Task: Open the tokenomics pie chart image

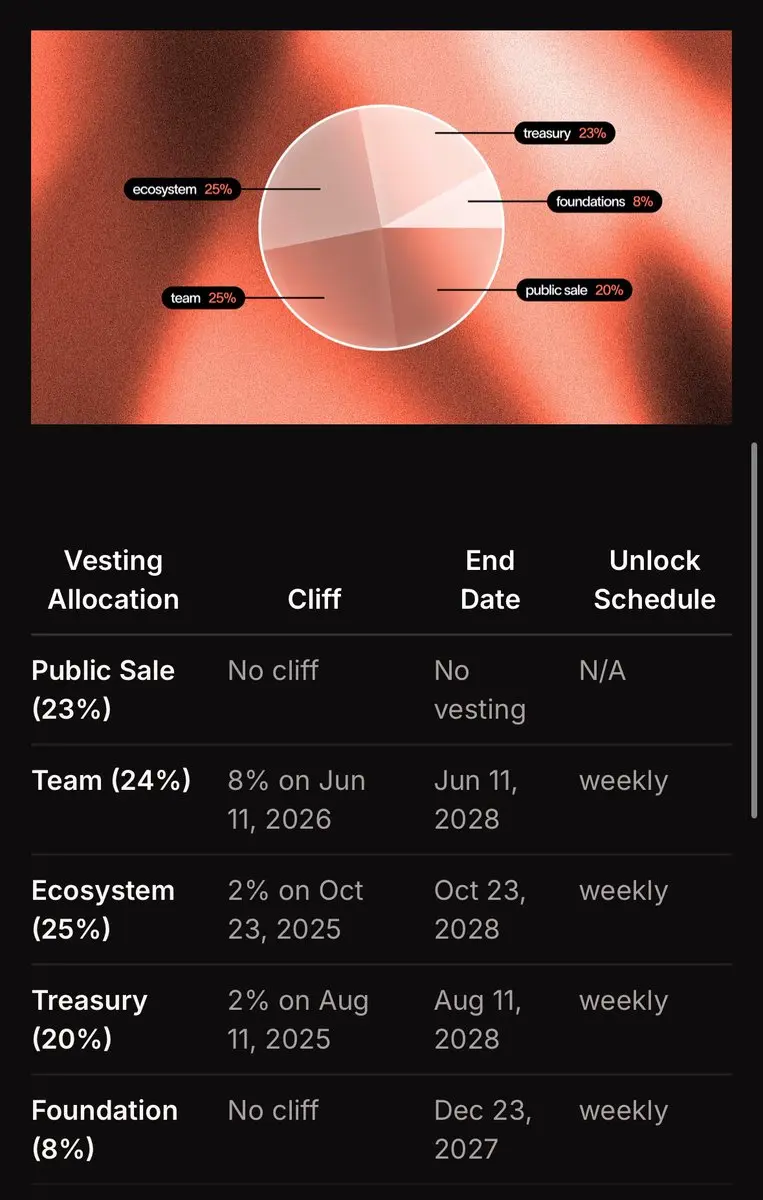Action: 381,227
